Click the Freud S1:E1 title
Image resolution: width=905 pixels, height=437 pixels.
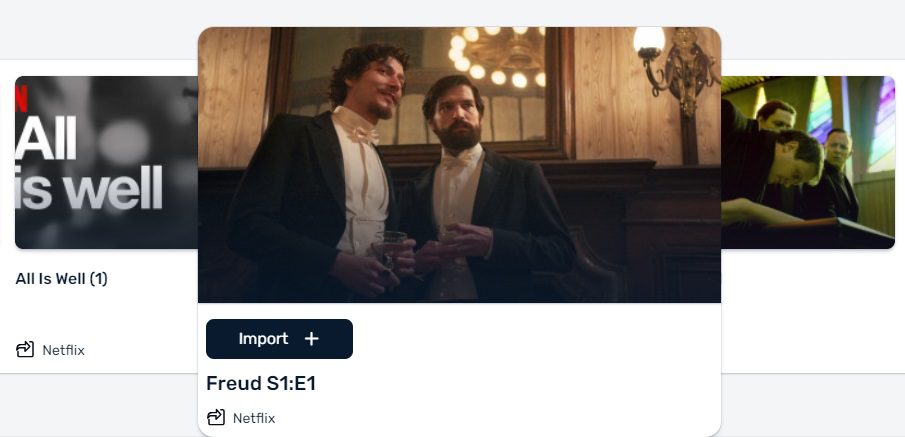(x=261, y=383)
